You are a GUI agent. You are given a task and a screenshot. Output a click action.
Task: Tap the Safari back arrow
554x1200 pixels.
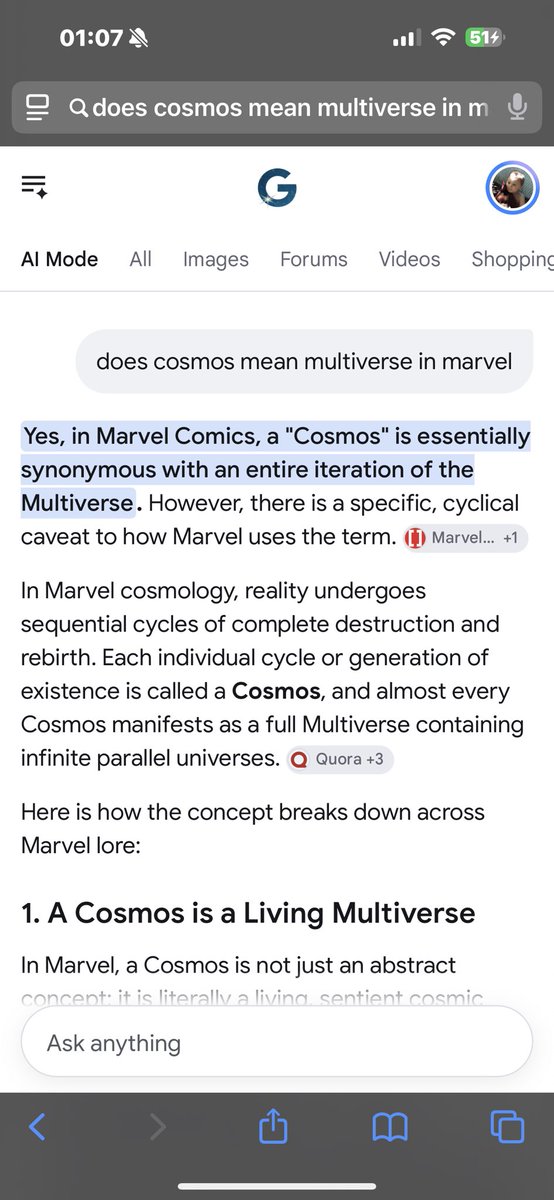coord(37,1128)
